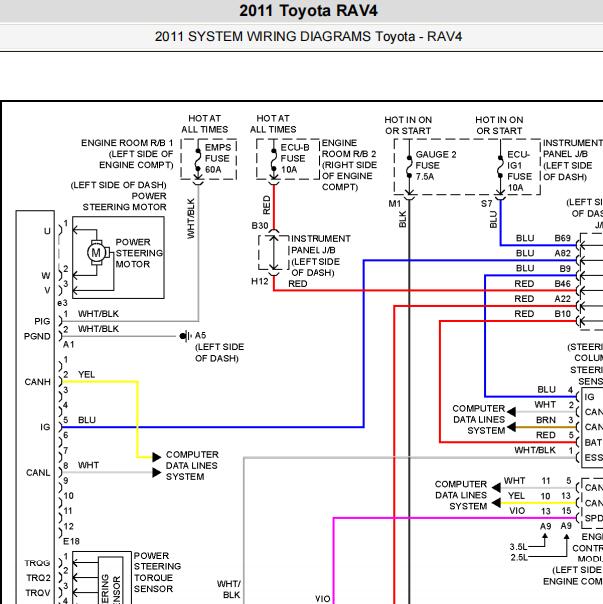603x604 pixels.
Task: Click the TRQG terminal label
Action: coord(37,563)
